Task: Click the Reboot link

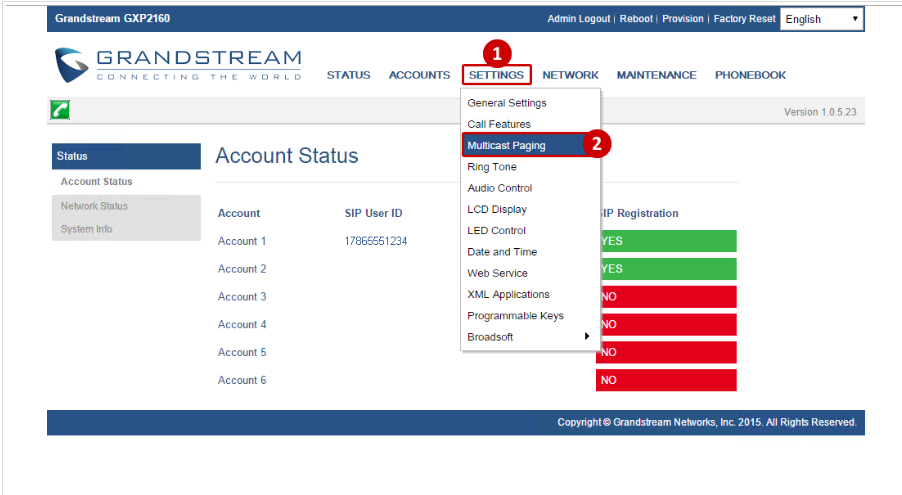Action: coord(636,19)
